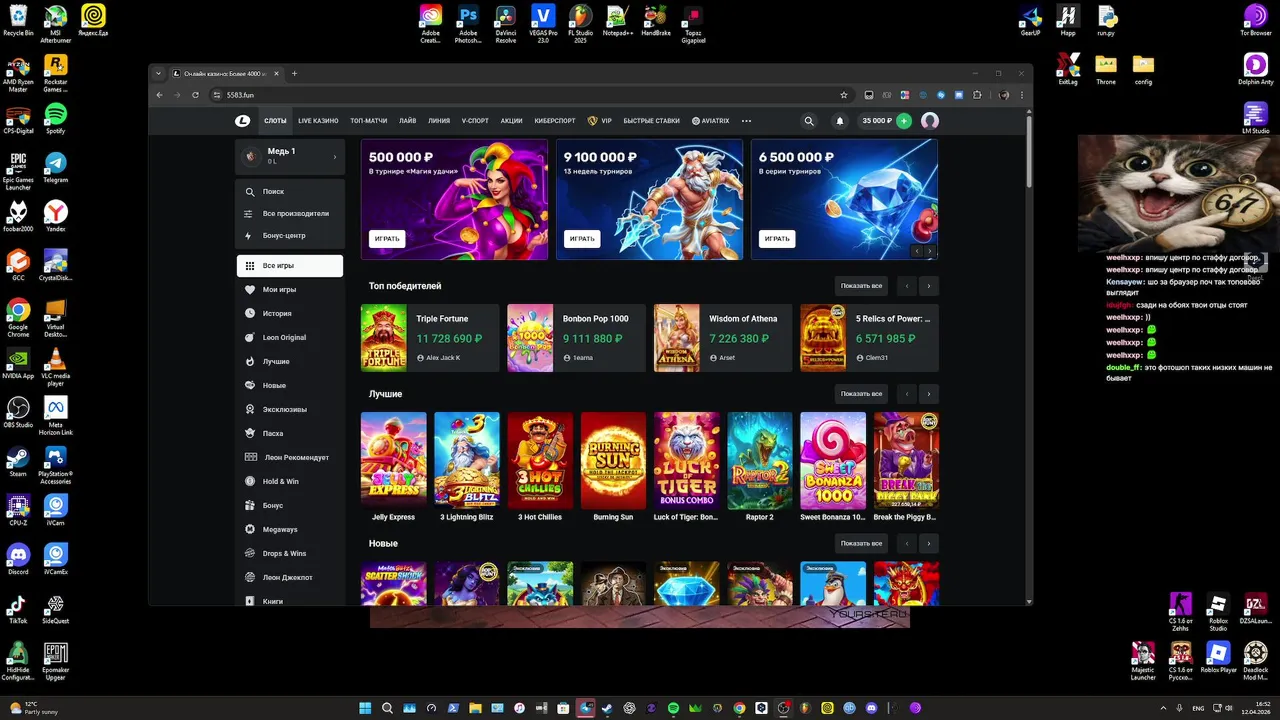Select 'Лучшие' sidebar category
This screenshot has height=720, width=1280.
click(290, 361)
